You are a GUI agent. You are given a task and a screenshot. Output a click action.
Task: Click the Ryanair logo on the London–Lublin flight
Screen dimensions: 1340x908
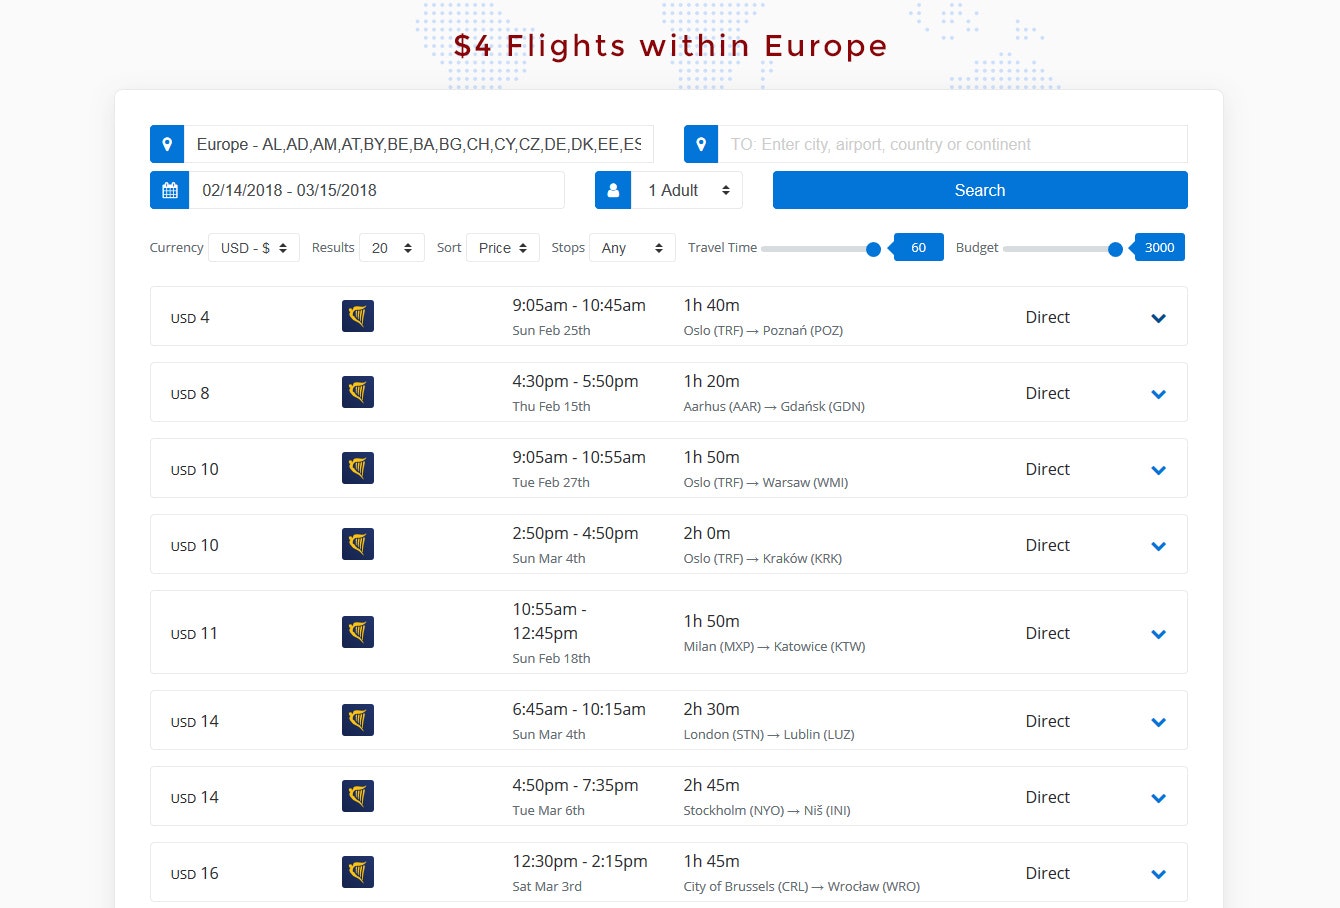click(357, 719)
